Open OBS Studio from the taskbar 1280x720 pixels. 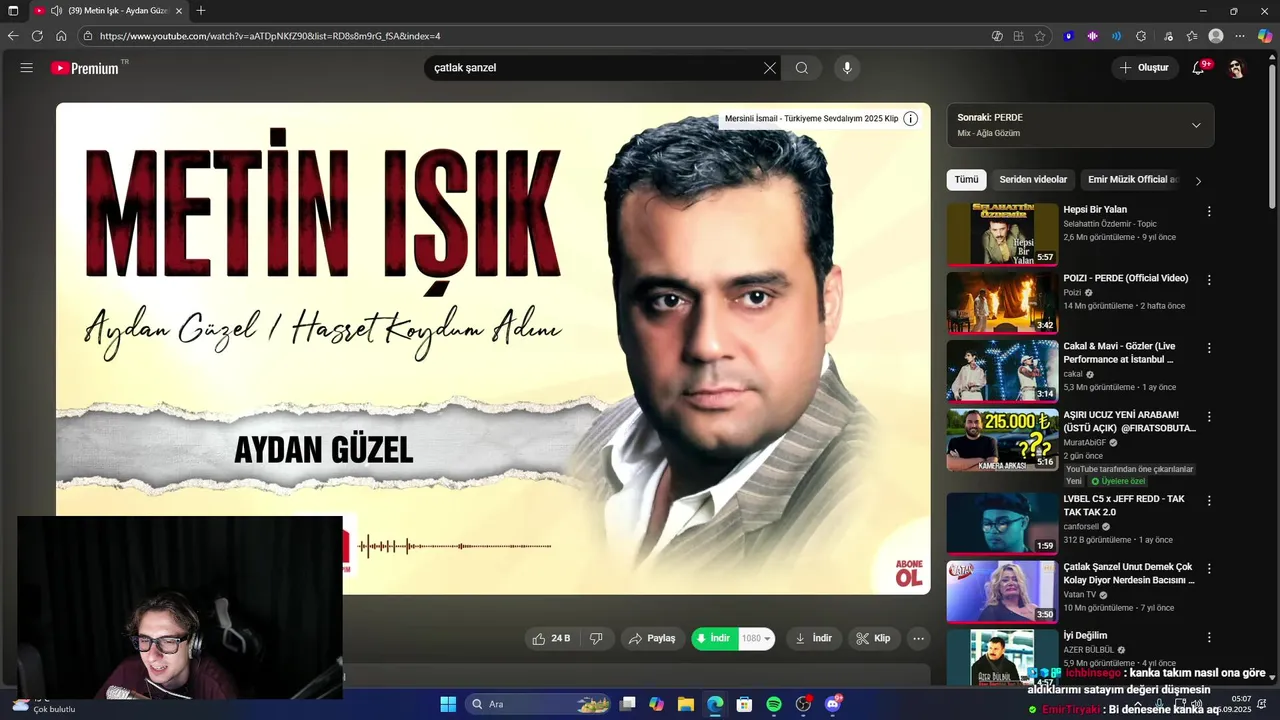804,704
